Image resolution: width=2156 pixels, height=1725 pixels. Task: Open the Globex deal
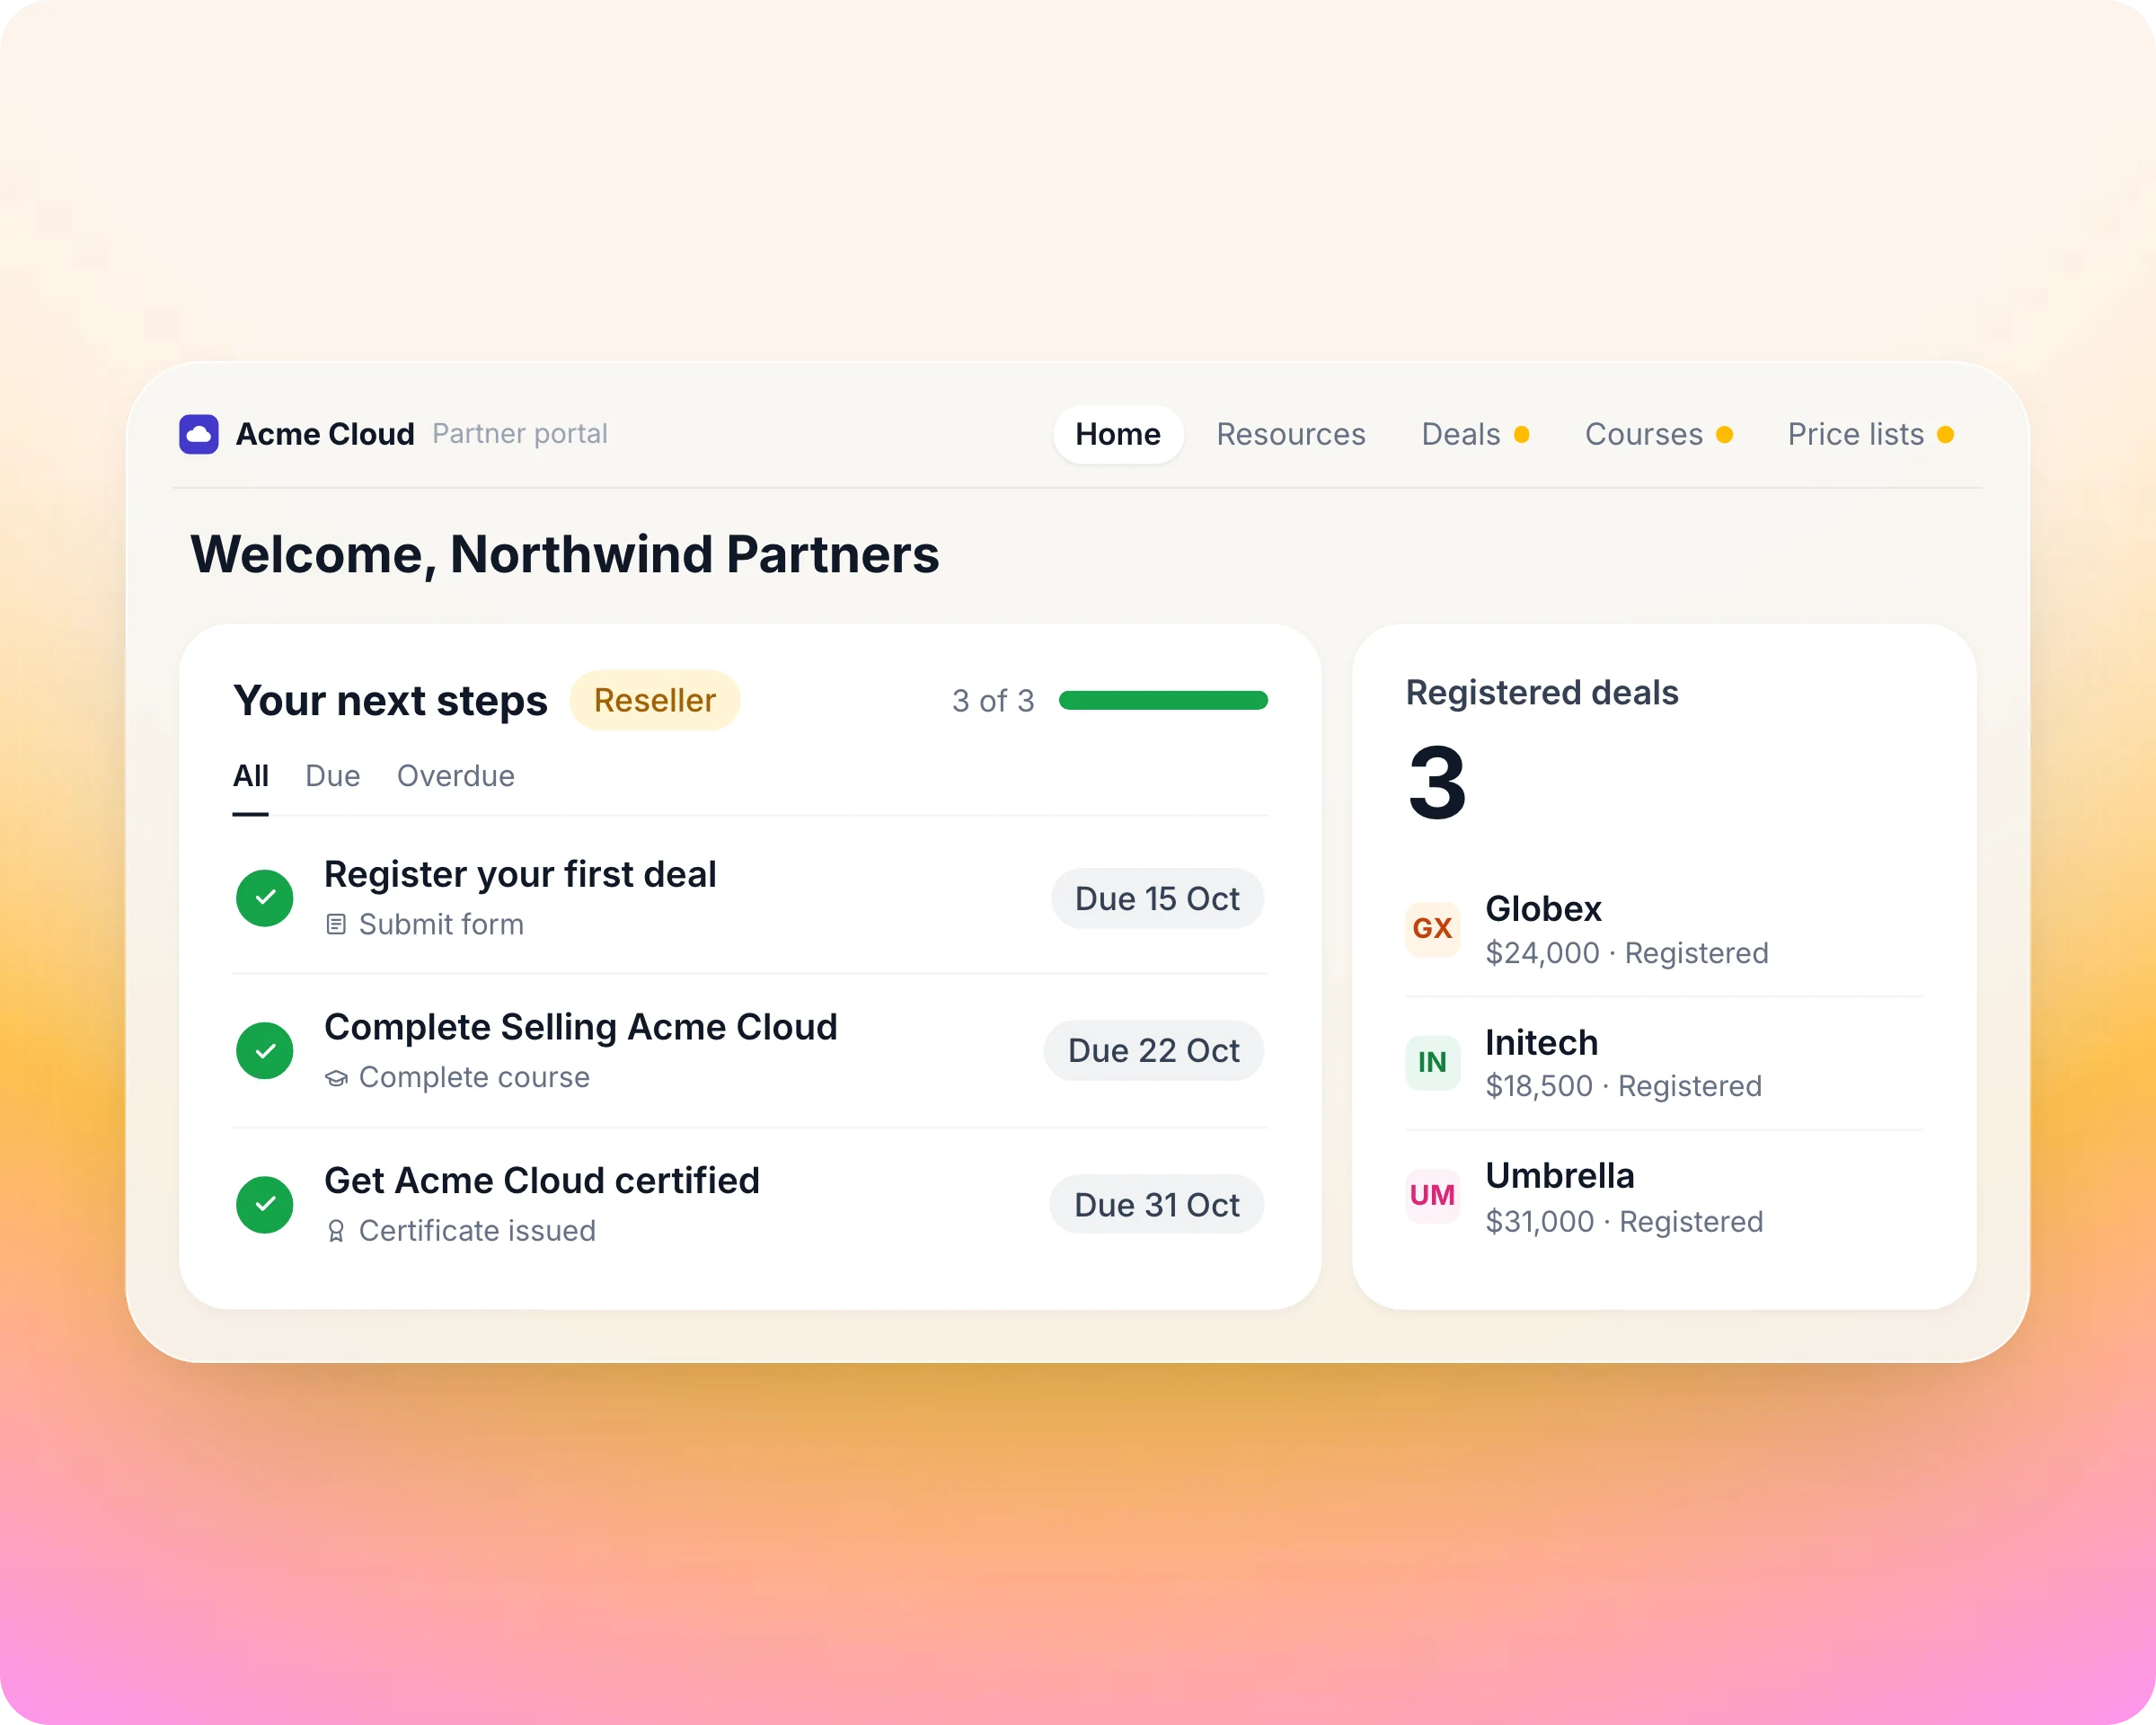pyautogui.click(x=1664, y=929)
